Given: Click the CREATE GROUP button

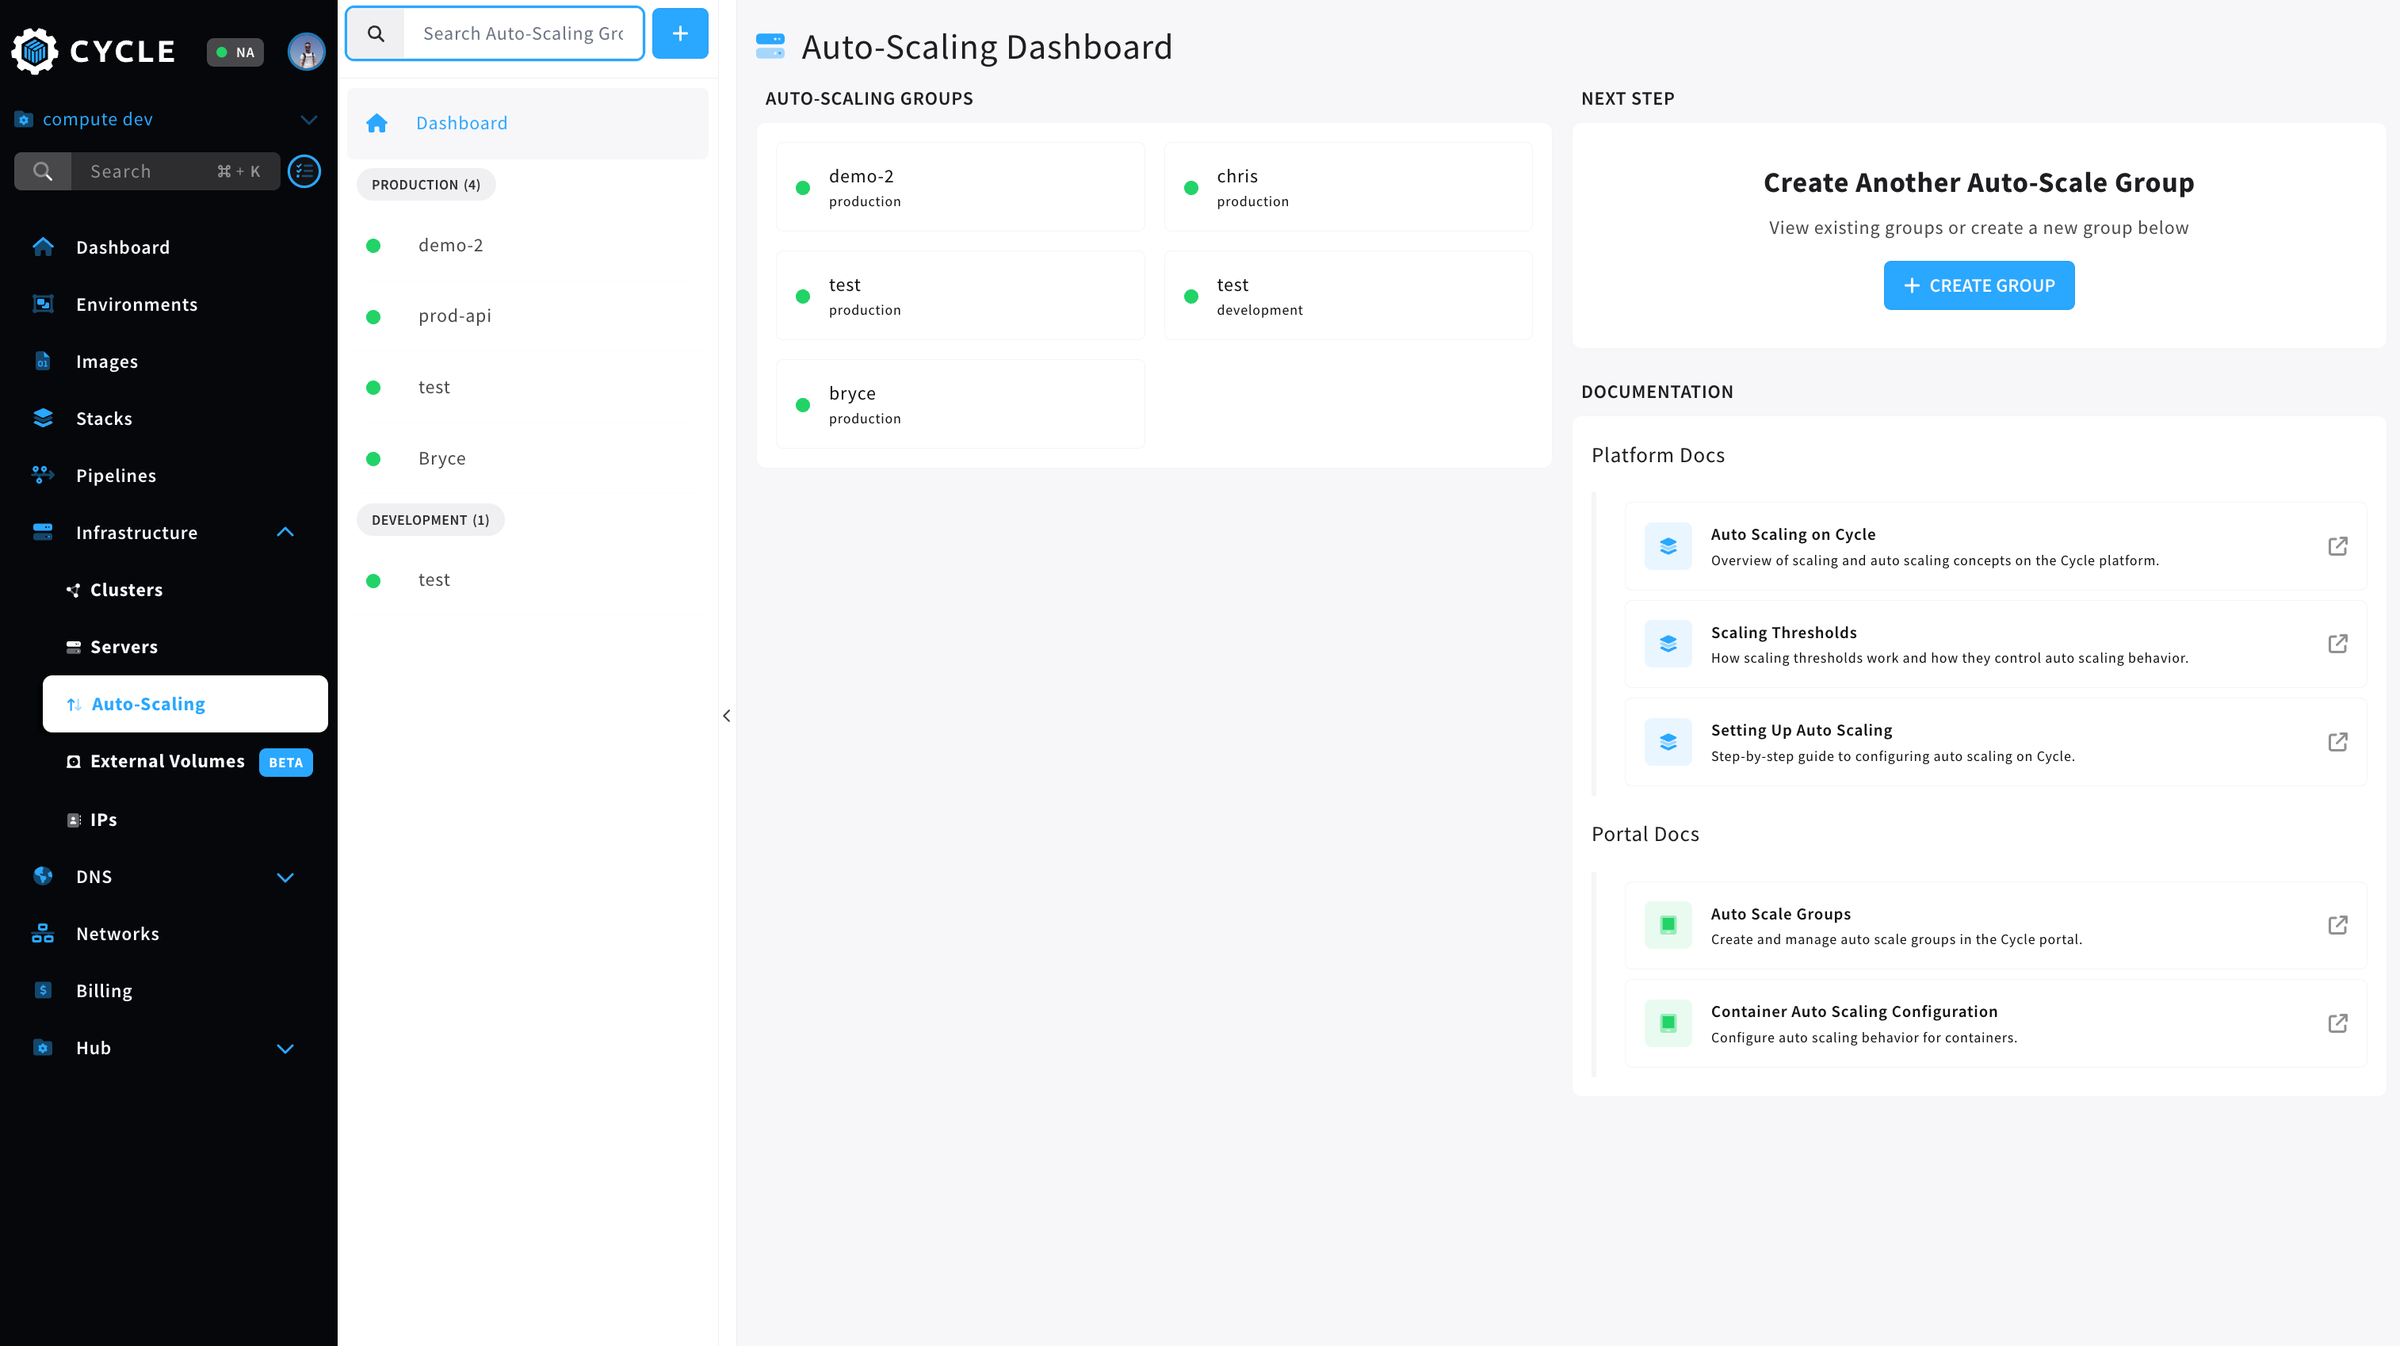Looking at the screenshot, I should (x=1978, y=286).
